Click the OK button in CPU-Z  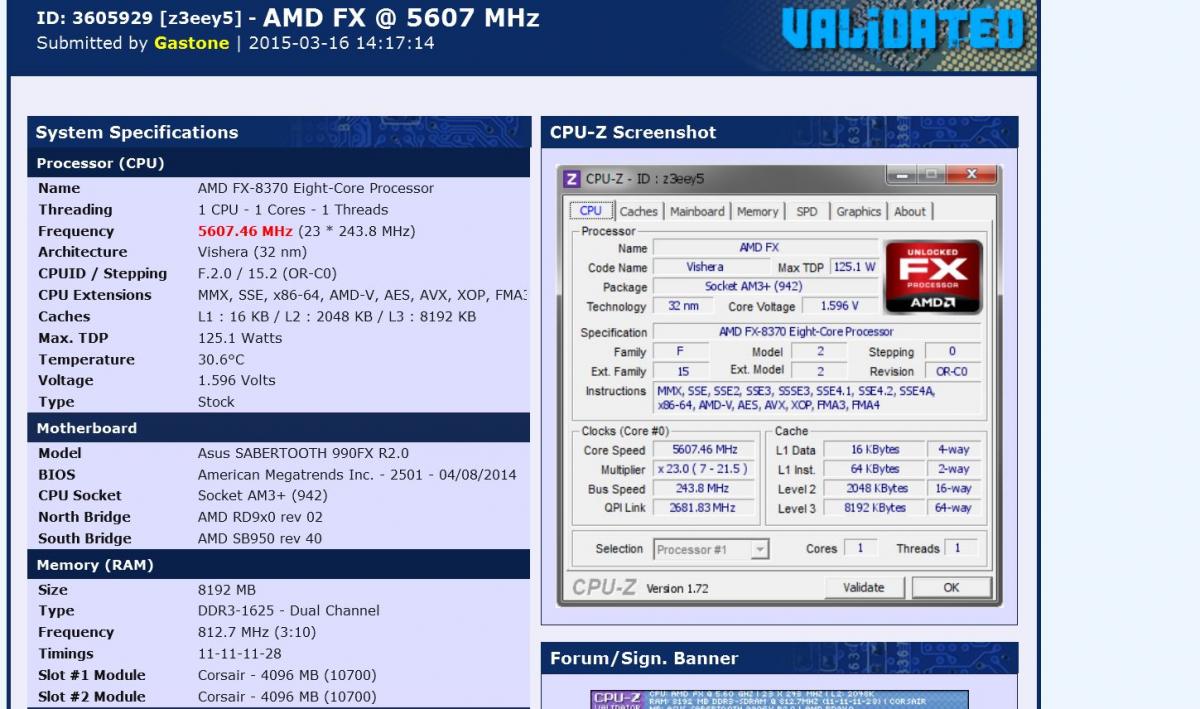(951, 587)
